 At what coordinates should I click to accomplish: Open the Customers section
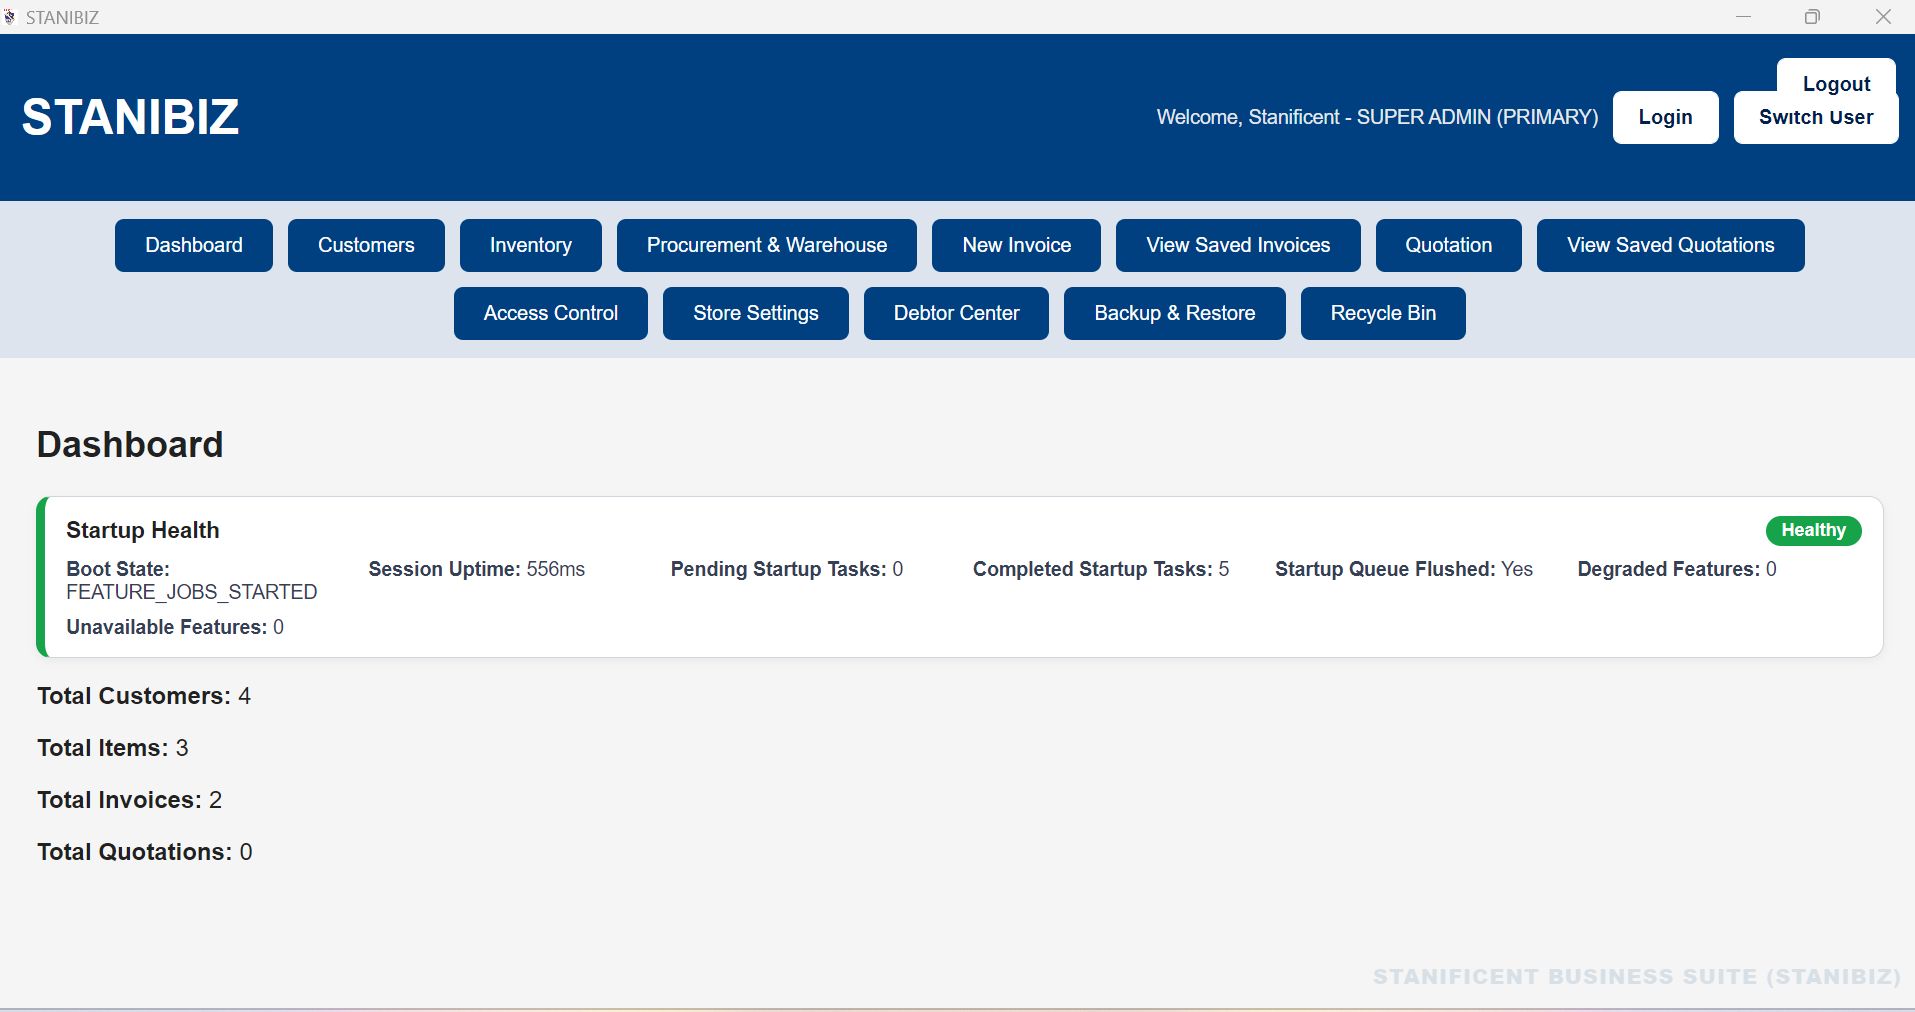point(365,245)
